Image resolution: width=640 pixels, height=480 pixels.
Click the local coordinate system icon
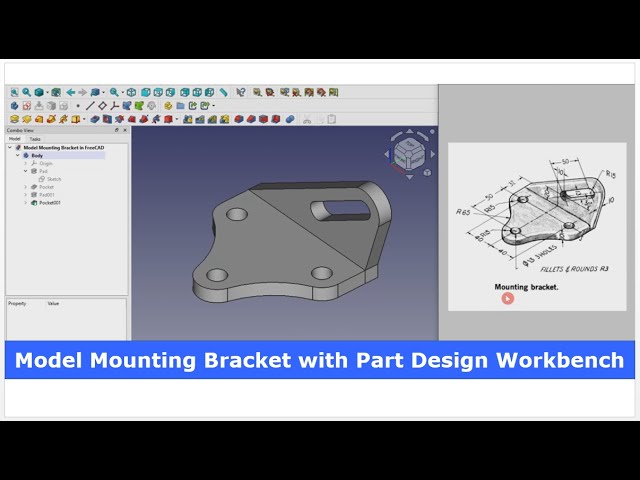tap(115, 106)
